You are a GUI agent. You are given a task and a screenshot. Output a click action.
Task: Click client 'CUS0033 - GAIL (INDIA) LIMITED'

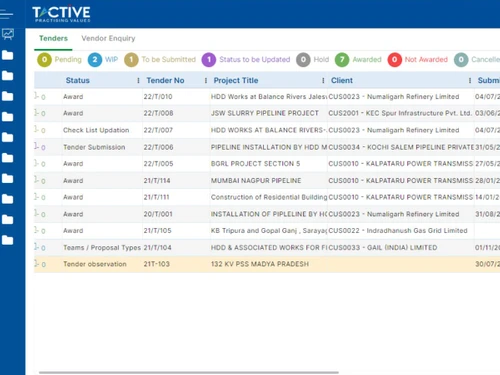click(x=383, y=248)
